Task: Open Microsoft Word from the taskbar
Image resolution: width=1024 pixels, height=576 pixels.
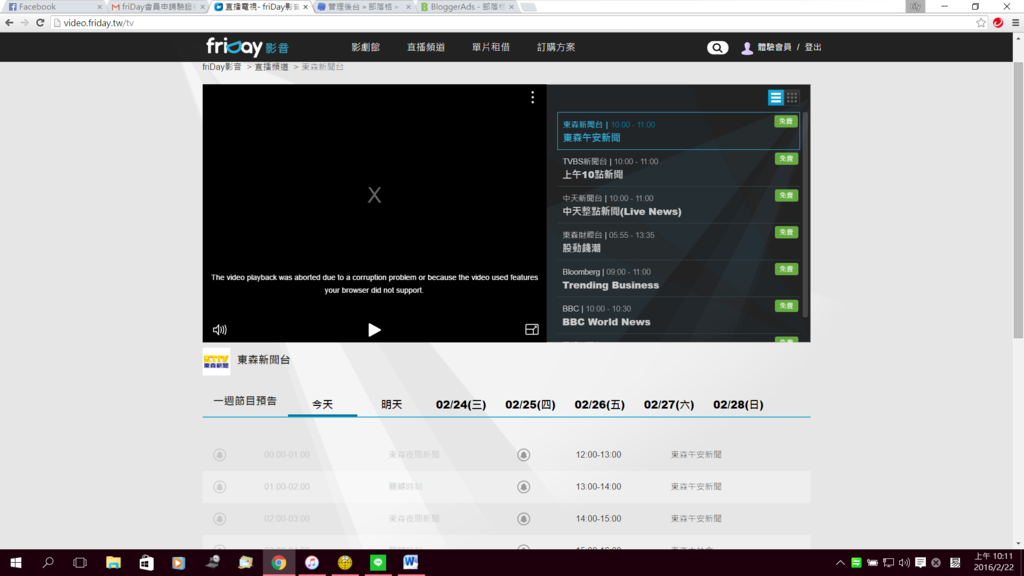Action: pyautogui.click(x=411, y=562)
